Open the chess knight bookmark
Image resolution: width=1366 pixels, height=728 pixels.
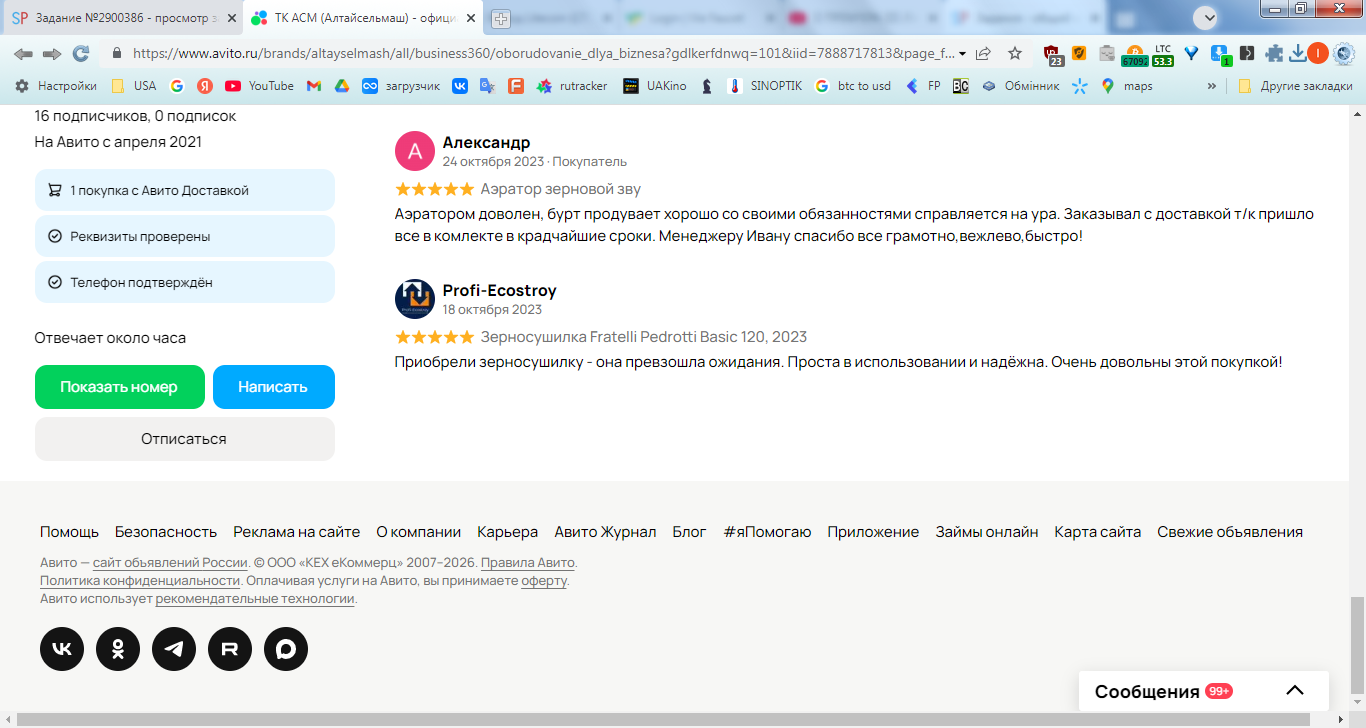[x=707, y=86]
